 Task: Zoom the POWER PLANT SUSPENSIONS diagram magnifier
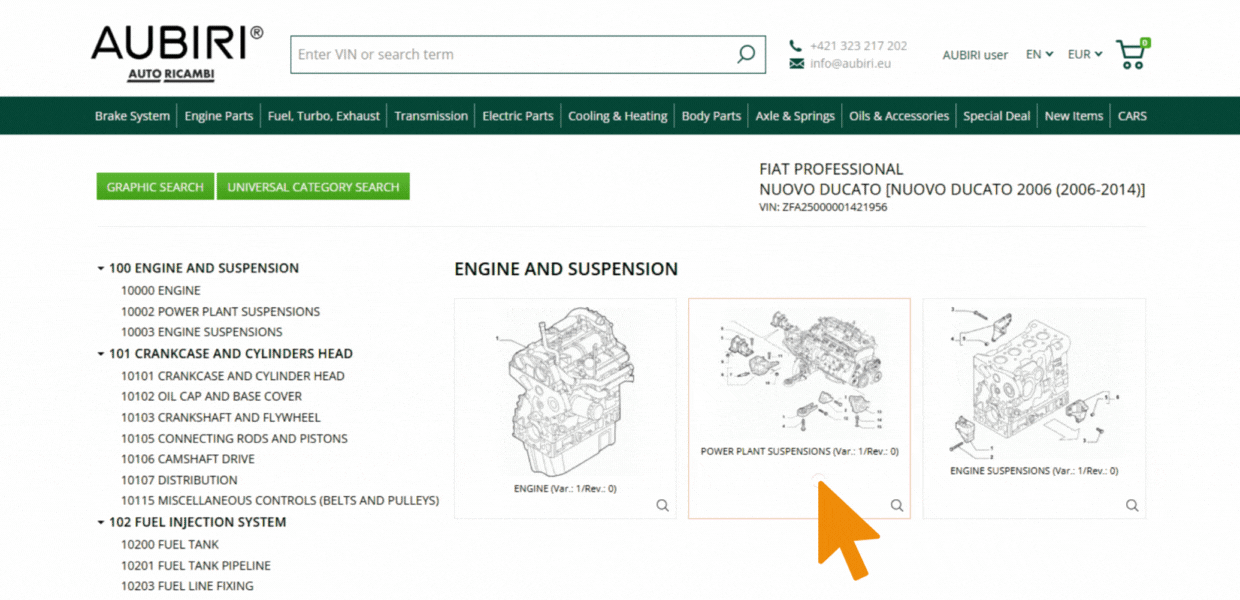[897, 505]
